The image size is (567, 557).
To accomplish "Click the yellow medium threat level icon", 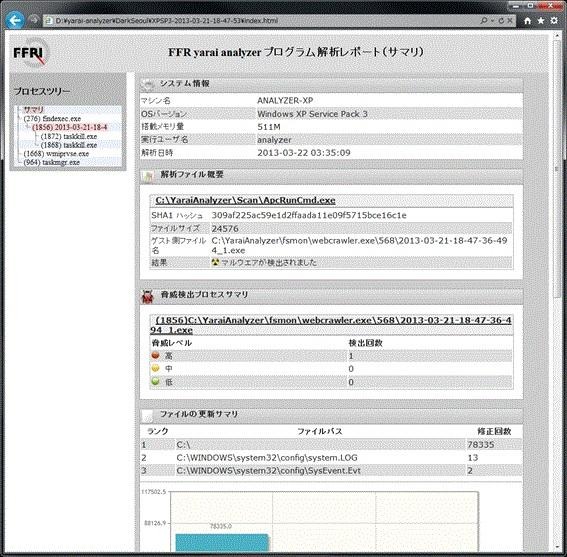I will coord(155,369).
